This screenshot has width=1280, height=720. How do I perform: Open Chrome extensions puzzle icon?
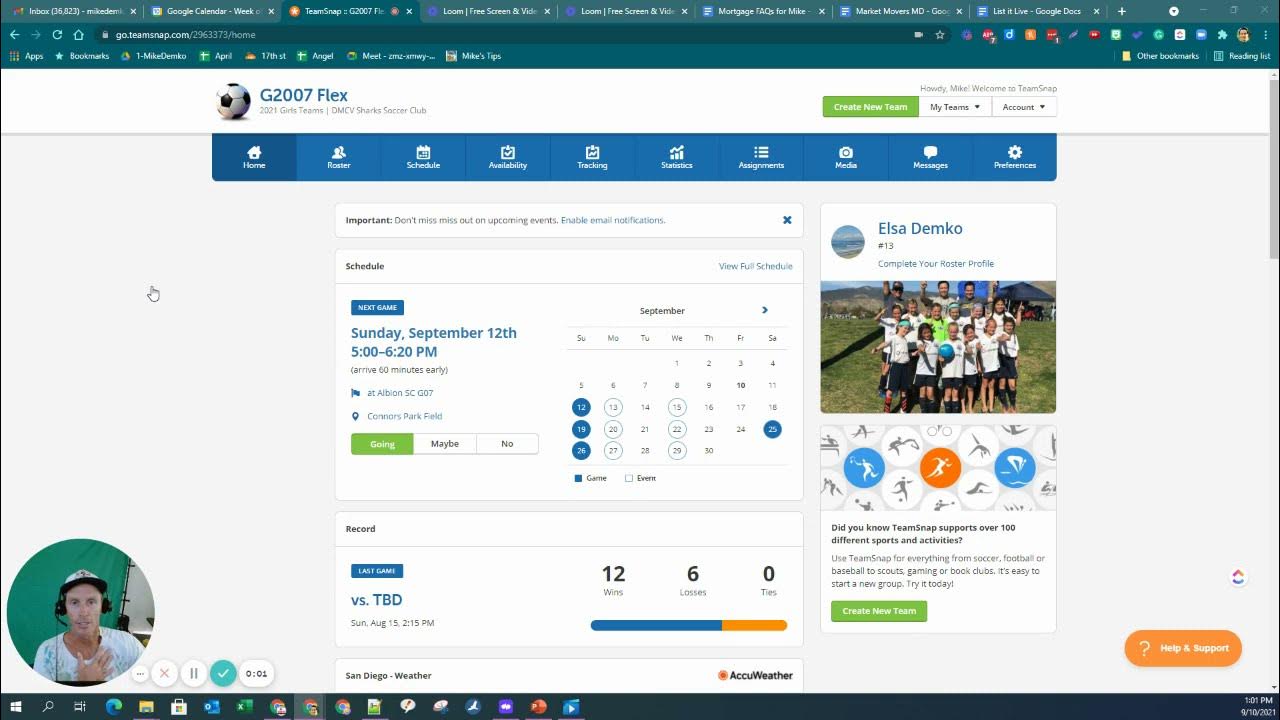[x=1222, y=34]
